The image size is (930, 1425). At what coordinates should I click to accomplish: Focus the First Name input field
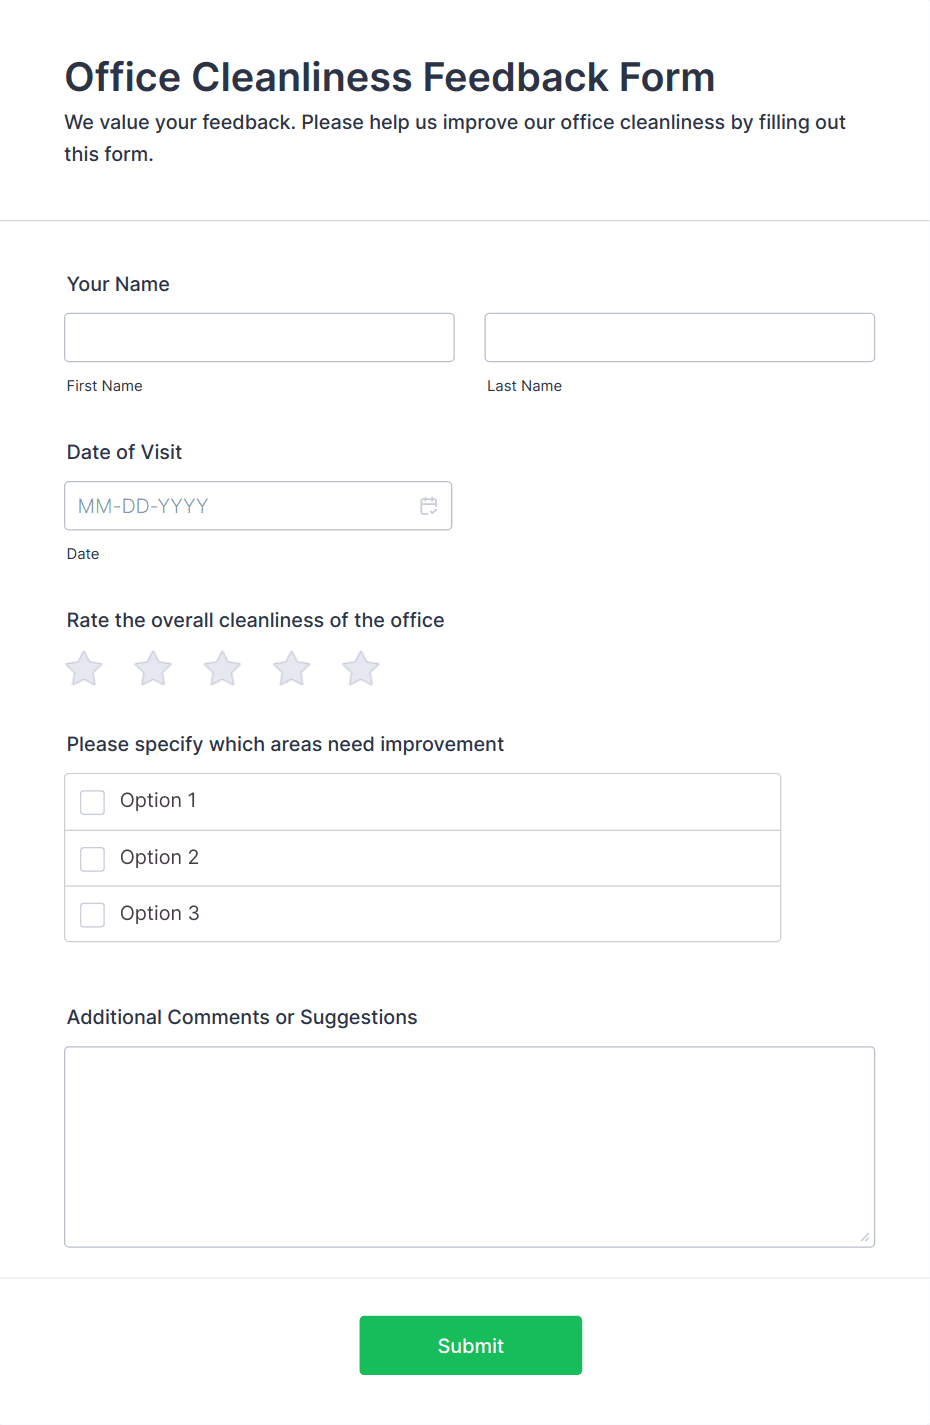[259, 337]
